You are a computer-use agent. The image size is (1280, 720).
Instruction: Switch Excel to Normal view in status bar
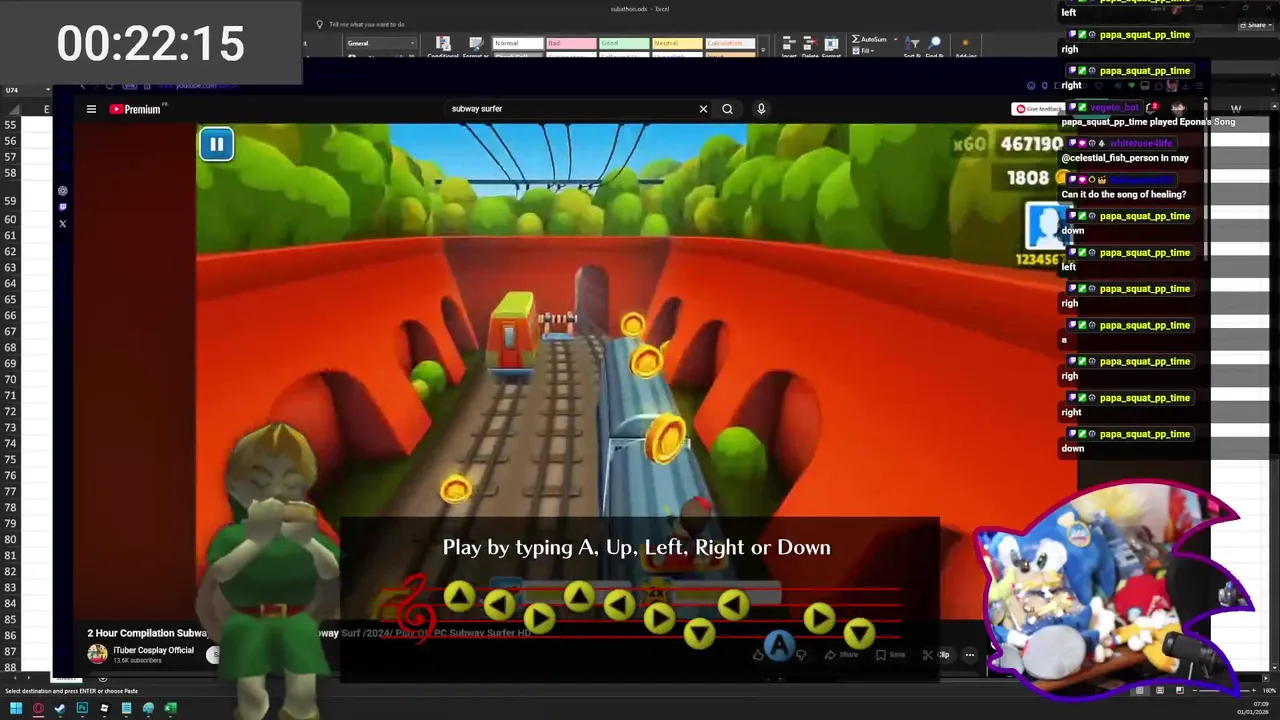1139,690
